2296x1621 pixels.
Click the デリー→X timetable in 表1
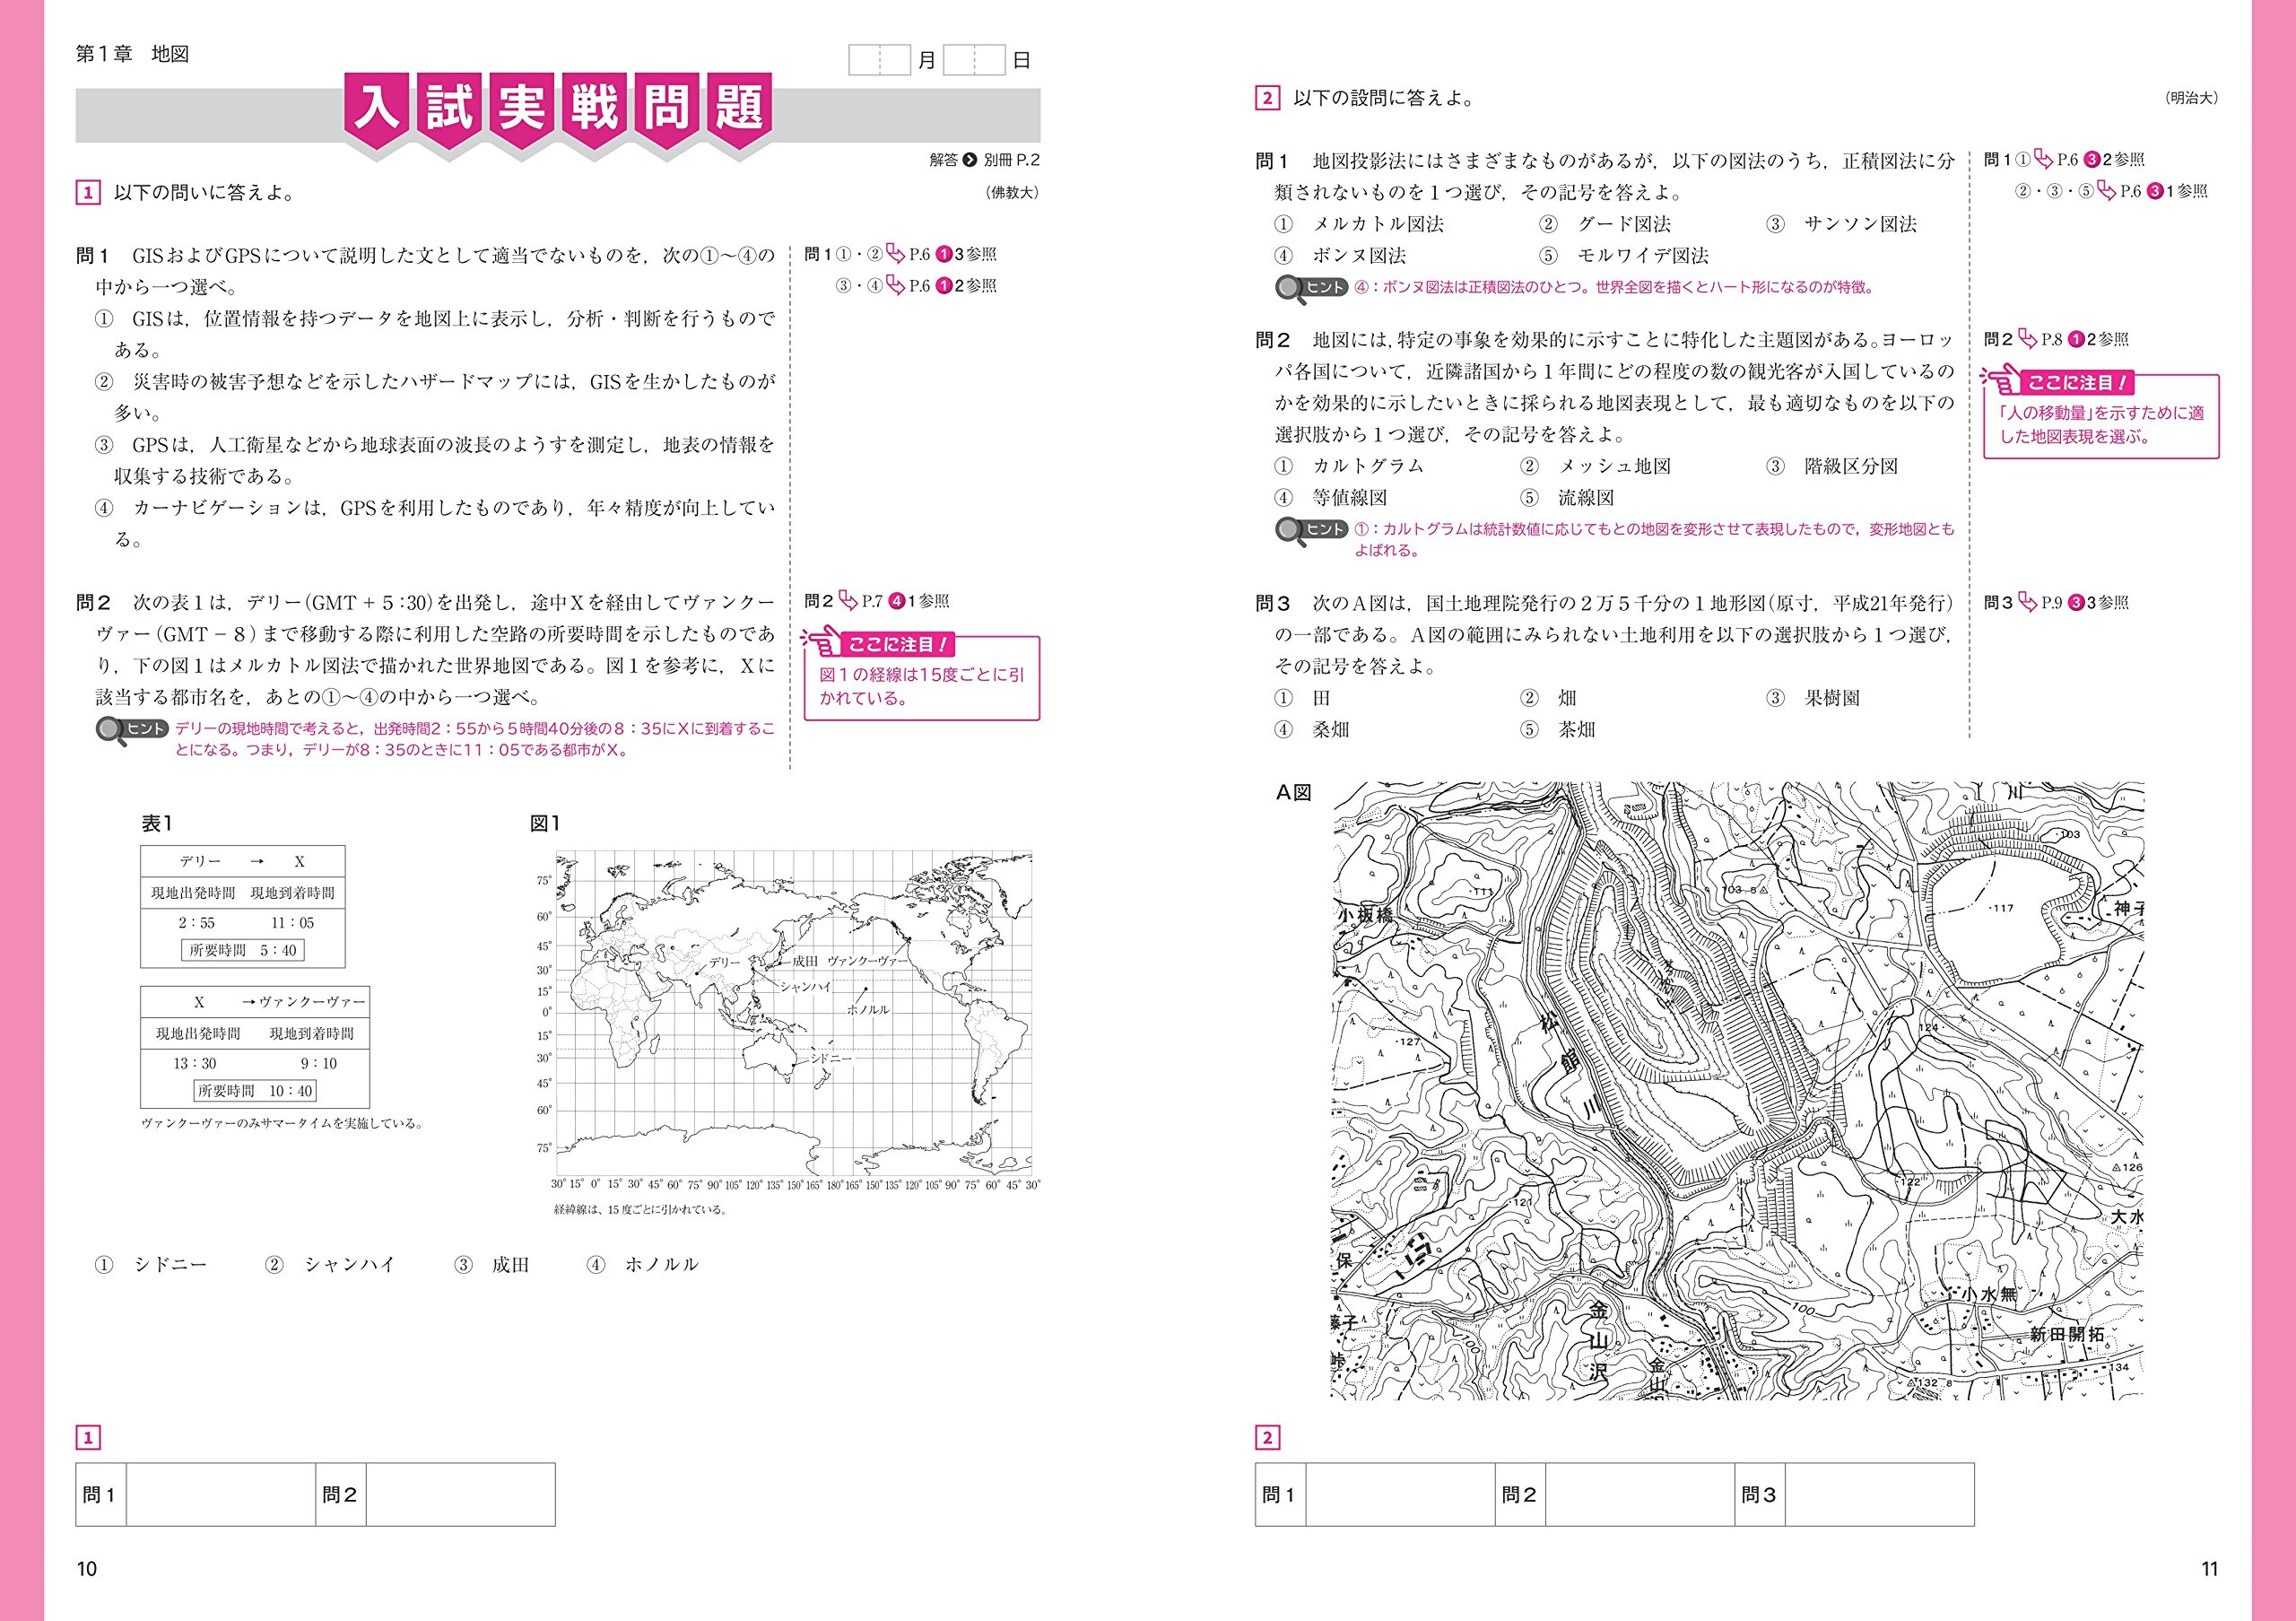click(242, 906)
